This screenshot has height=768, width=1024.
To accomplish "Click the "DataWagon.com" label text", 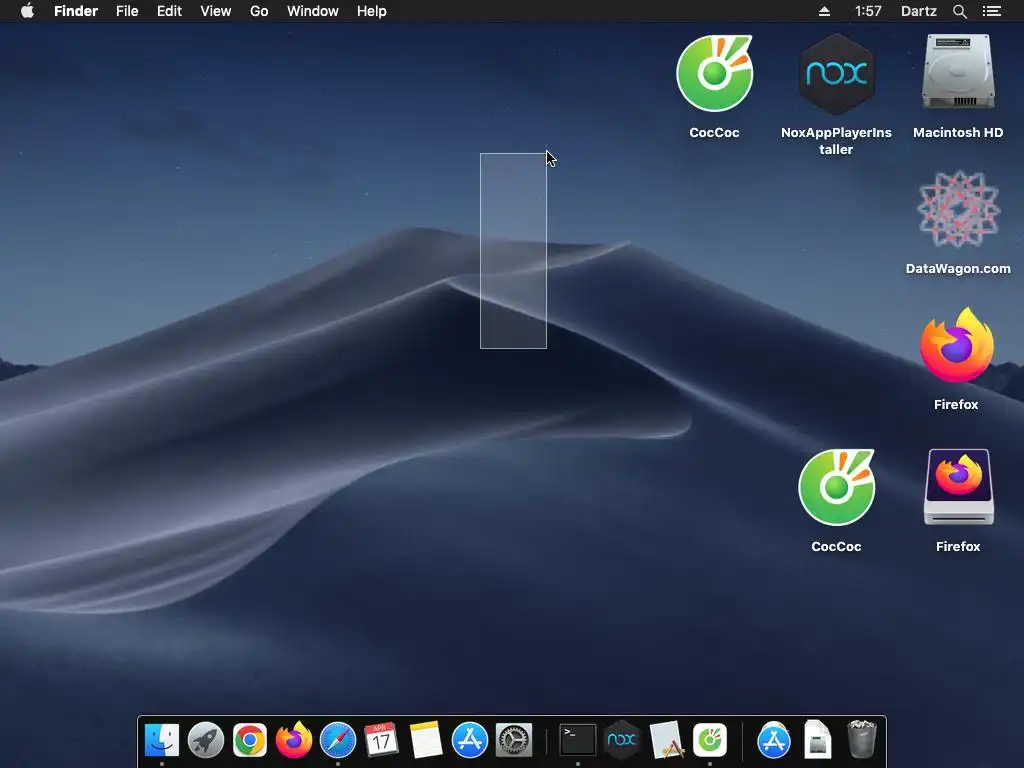I will click(x=958, y=268).
